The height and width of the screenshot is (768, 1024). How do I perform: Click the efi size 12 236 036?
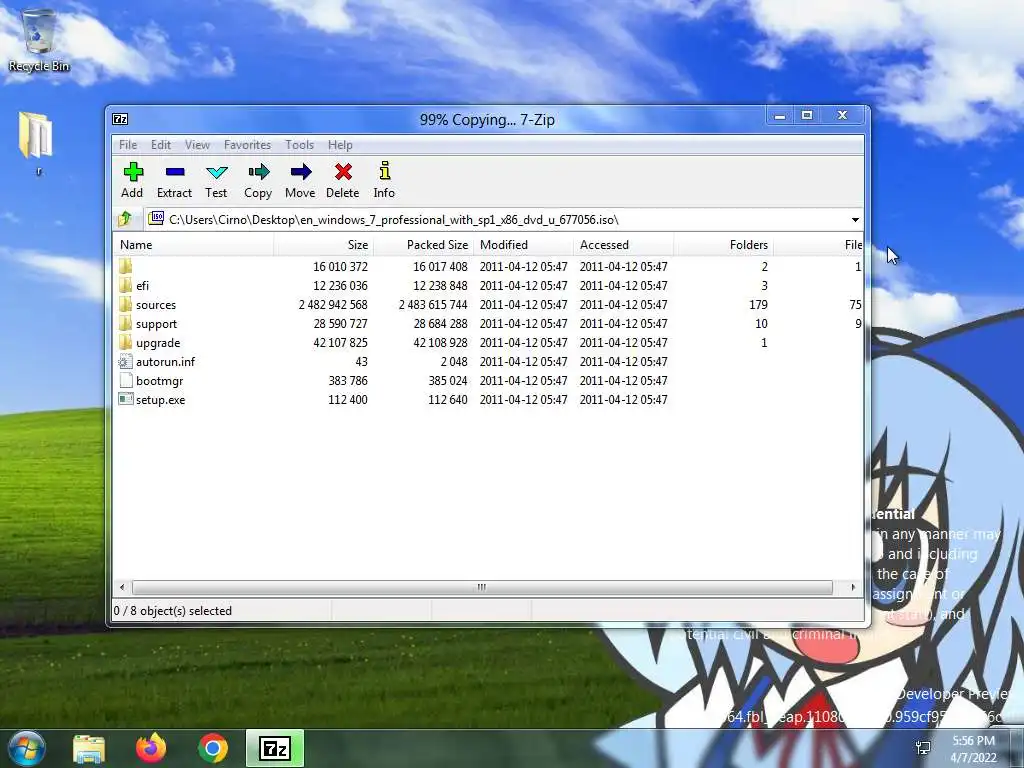[340, 285]
